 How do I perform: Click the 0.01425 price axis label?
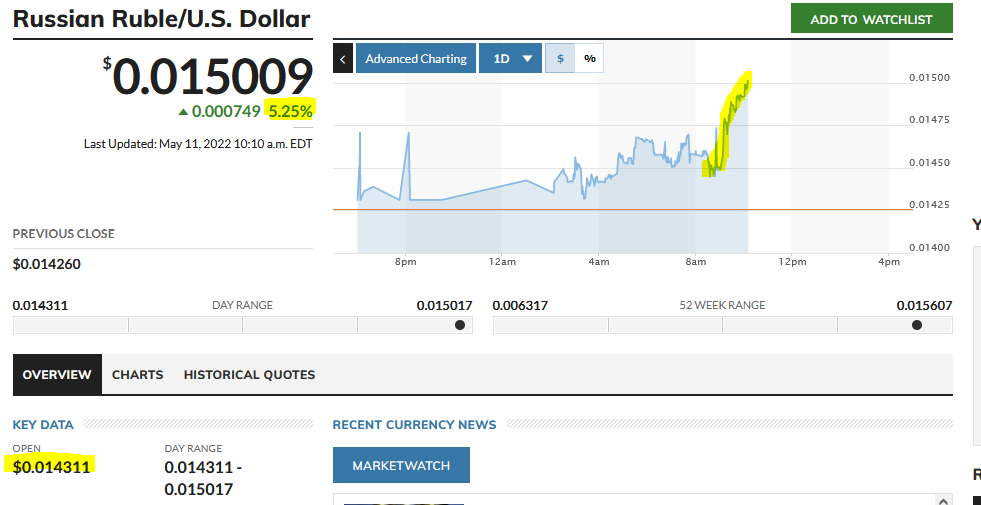929,205
